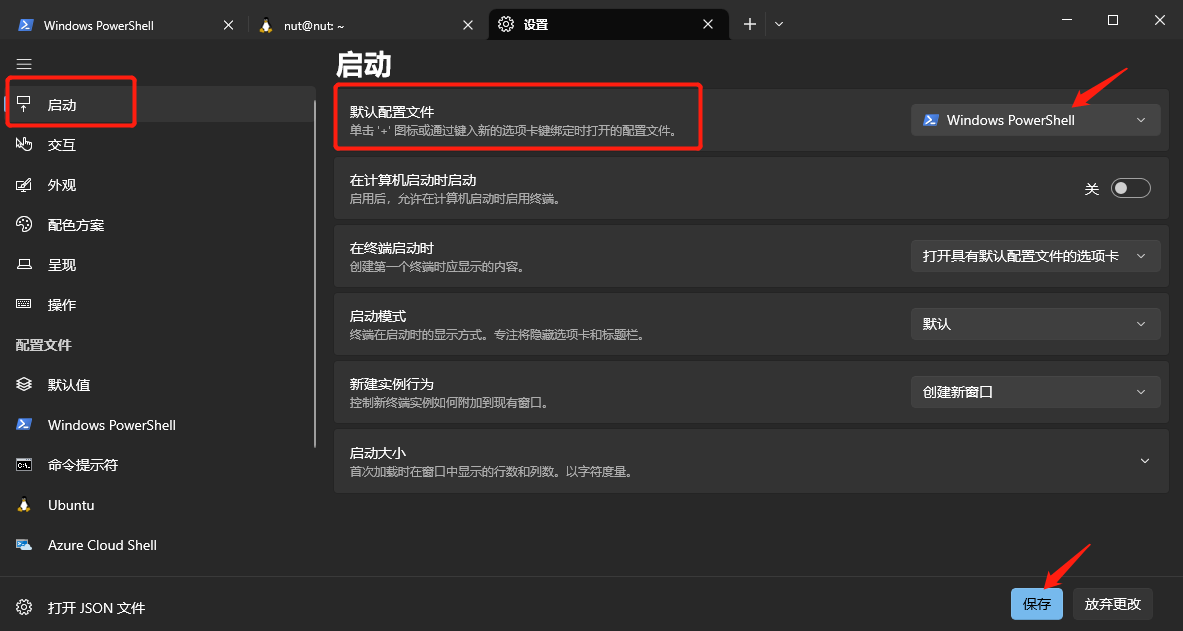Image resolution: width=1183 pixels, height=631 pixels.
Task: Click the 启动 page heading
Action: (363, 65)
